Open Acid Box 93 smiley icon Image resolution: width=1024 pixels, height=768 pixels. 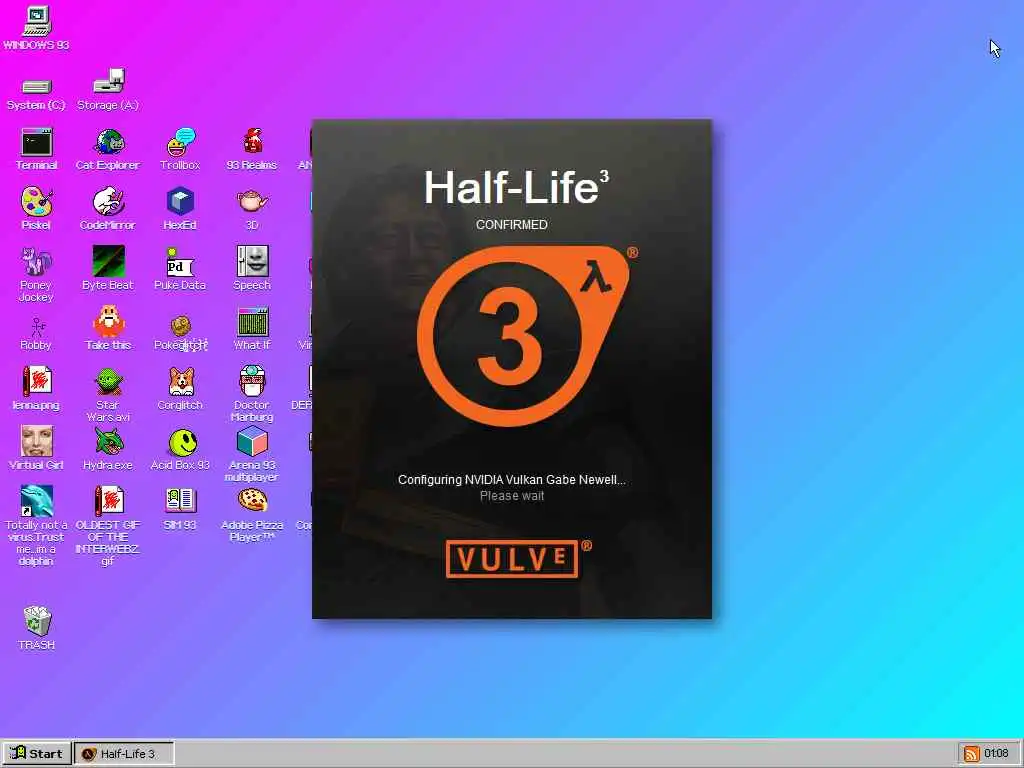(180, 449)
